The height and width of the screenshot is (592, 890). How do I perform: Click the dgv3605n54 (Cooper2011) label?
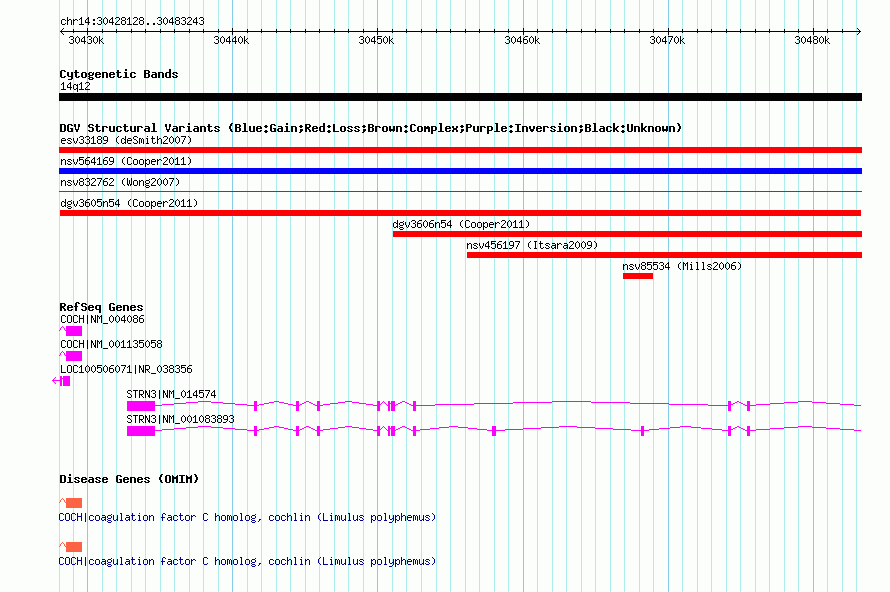click(x=129, y=203)
